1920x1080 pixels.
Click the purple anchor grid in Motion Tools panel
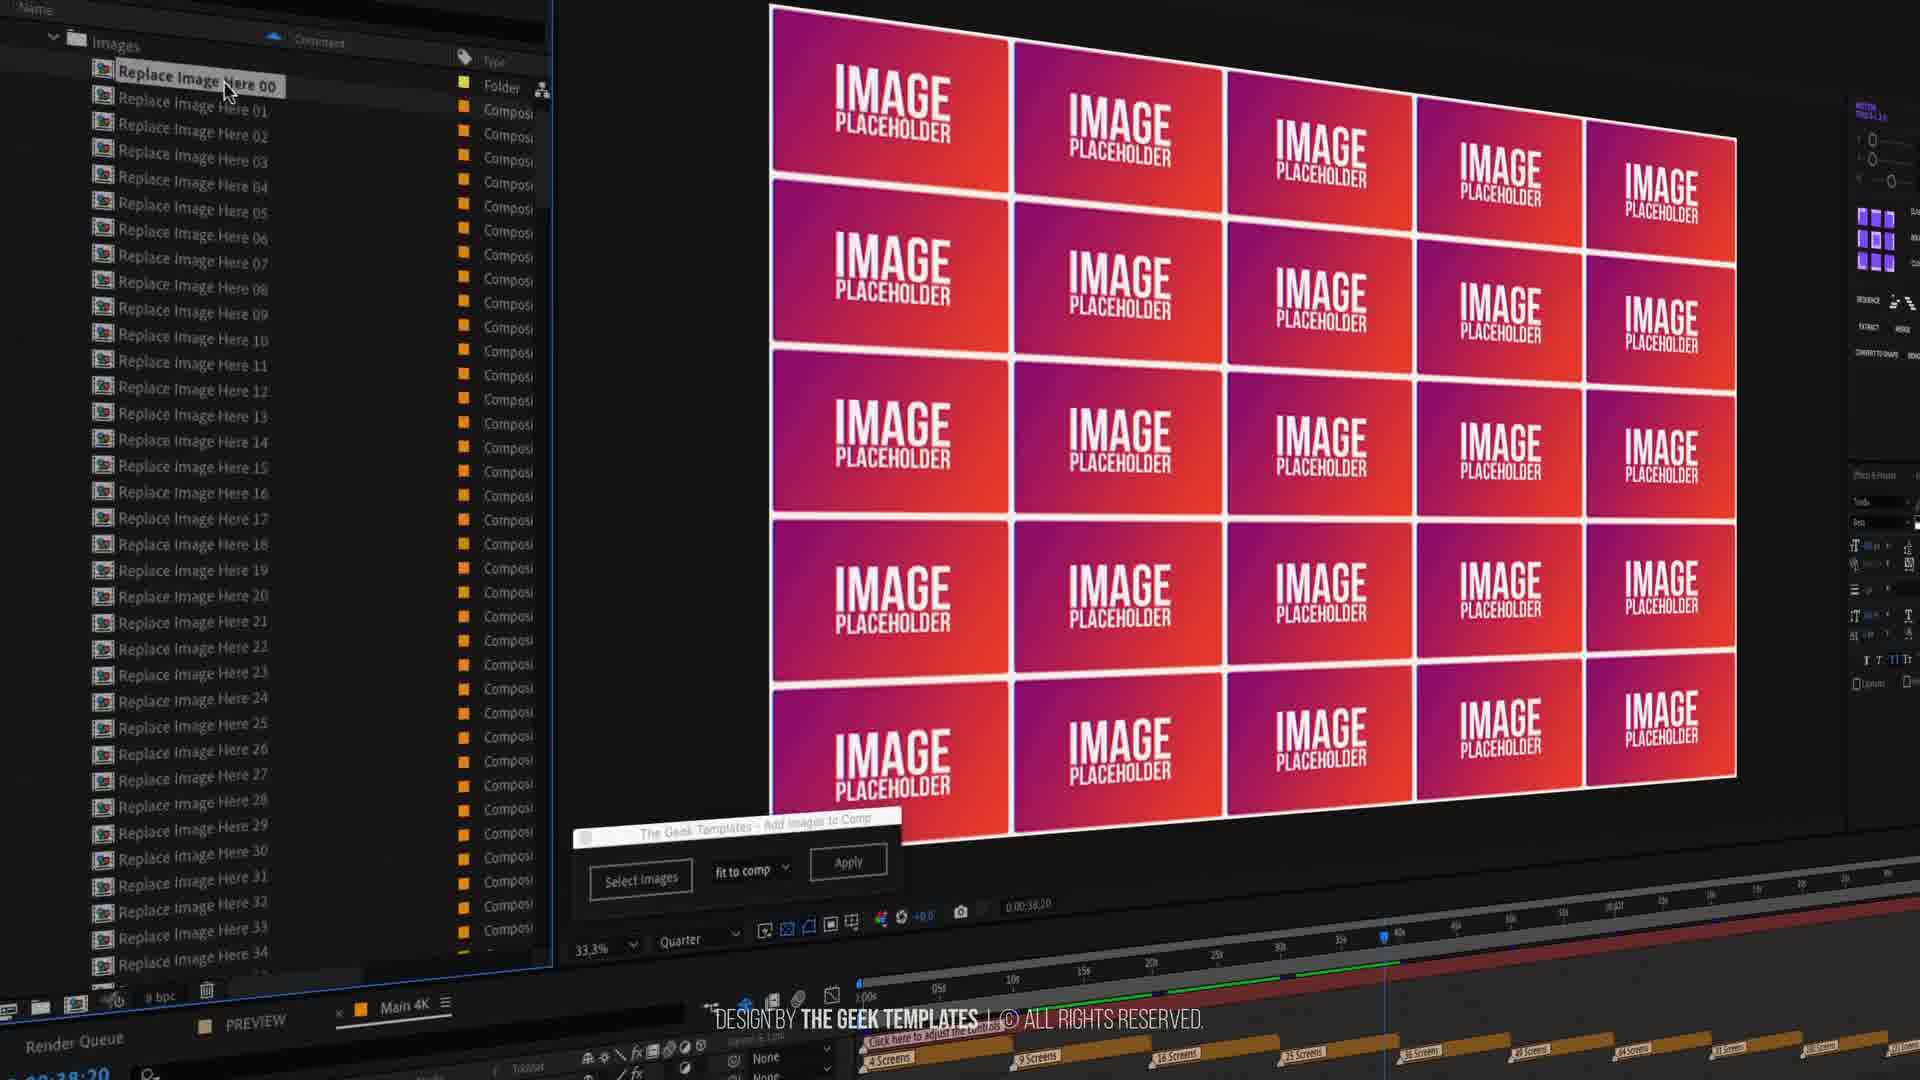(x=1875, y=240)
